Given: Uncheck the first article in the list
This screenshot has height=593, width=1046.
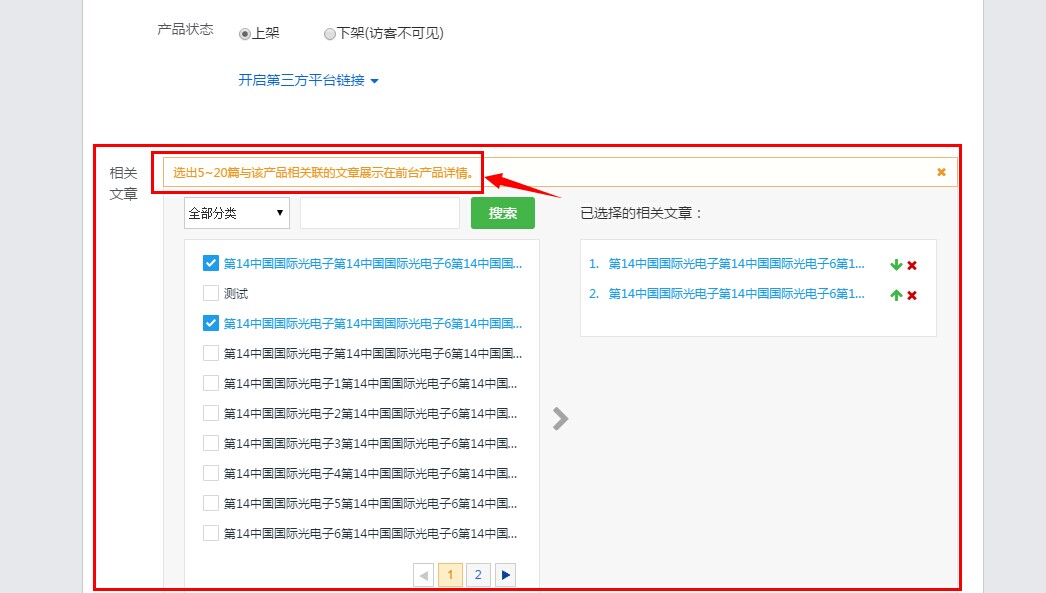Looking at the screenshot, I should [x=211, y=263].
